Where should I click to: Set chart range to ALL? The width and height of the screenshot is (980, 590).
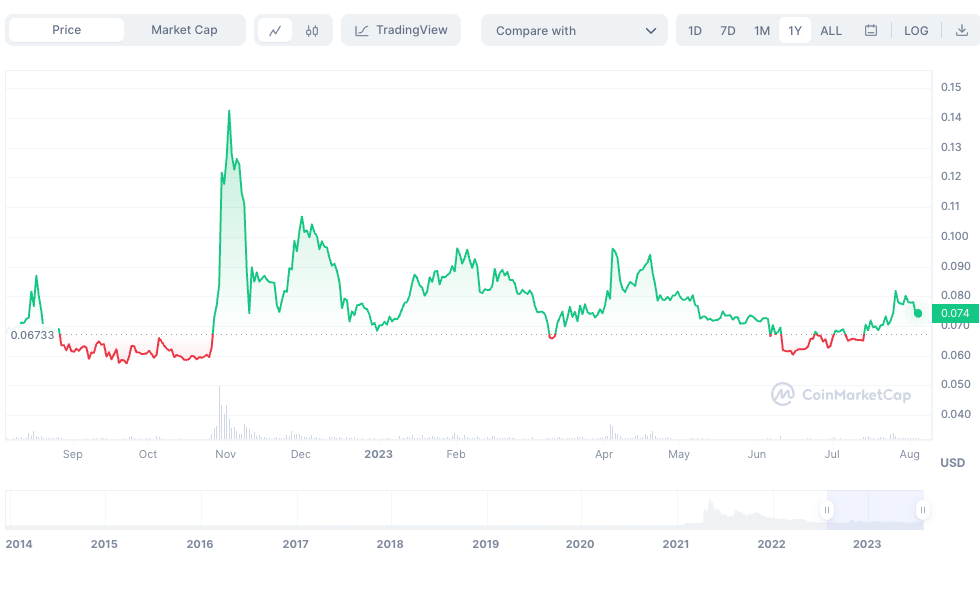coord(831,31)
